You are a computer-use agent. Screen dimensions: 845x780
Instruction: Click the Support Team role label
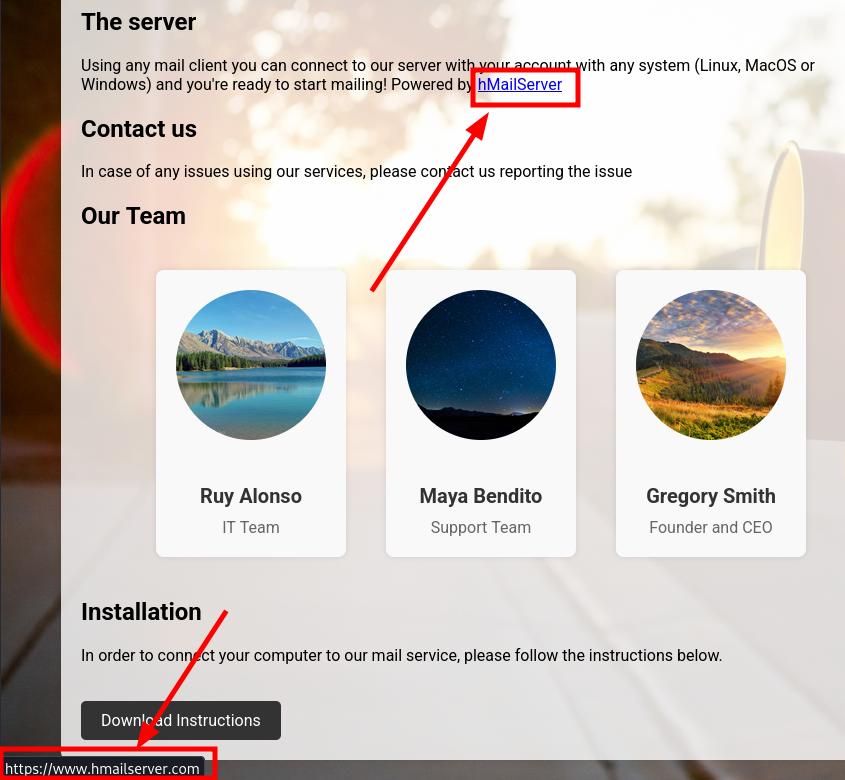pyautogui.click(x=481, y=527)
